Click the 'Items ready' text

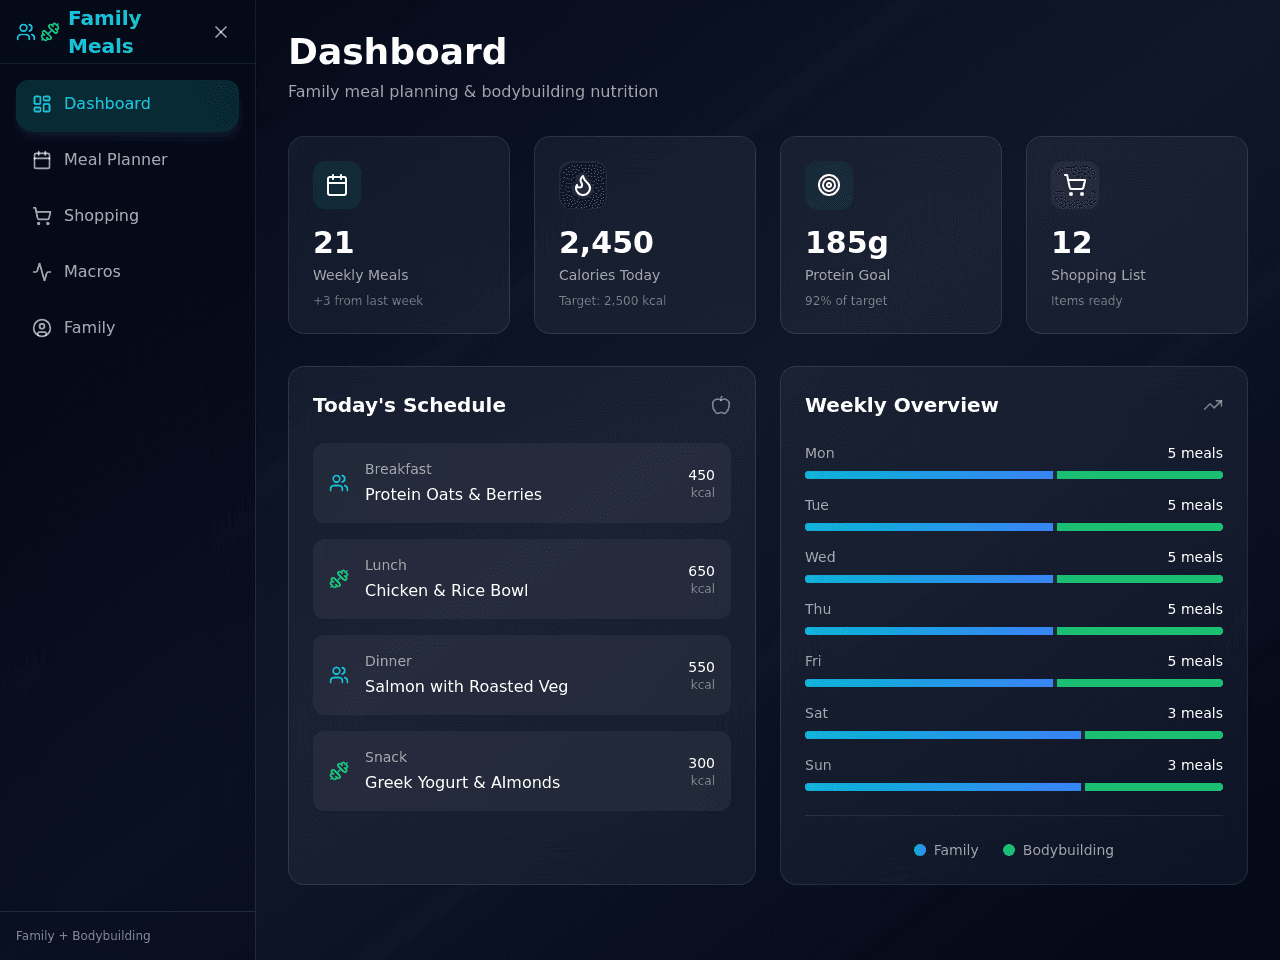point(1087,301)
